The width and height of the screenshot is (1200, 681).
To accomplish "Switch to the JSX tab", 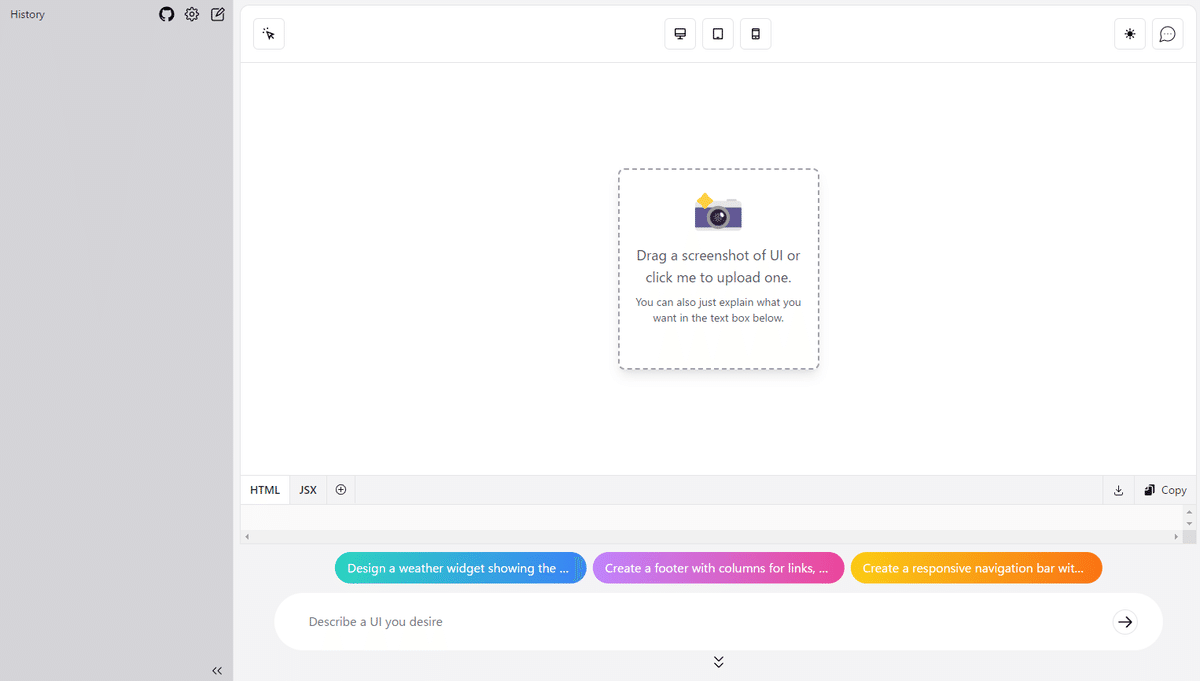I will [x=307, y=489].
